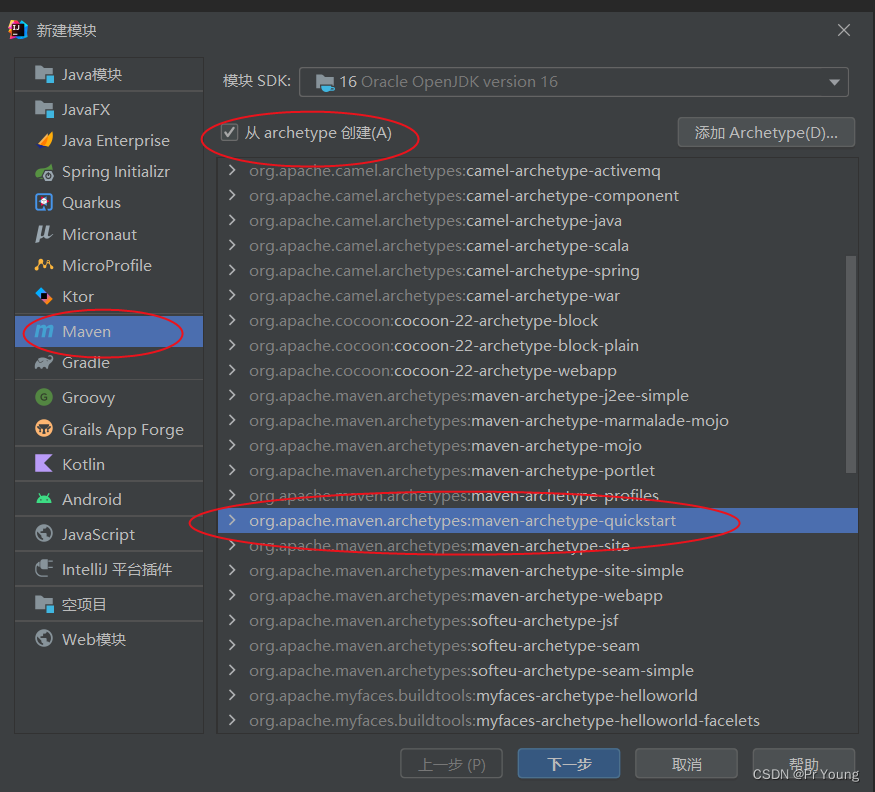875x792 pixels.
Task: Click the 帮助 button
Action: (x=804, y=764)
